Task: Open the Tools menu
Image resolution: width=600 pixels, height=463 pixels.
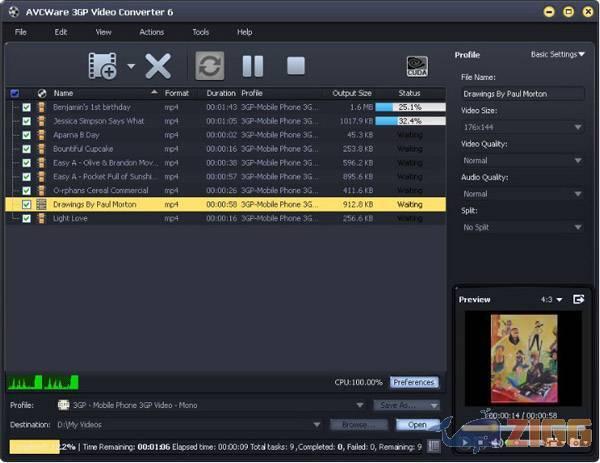Action: [x=200, y=32]
